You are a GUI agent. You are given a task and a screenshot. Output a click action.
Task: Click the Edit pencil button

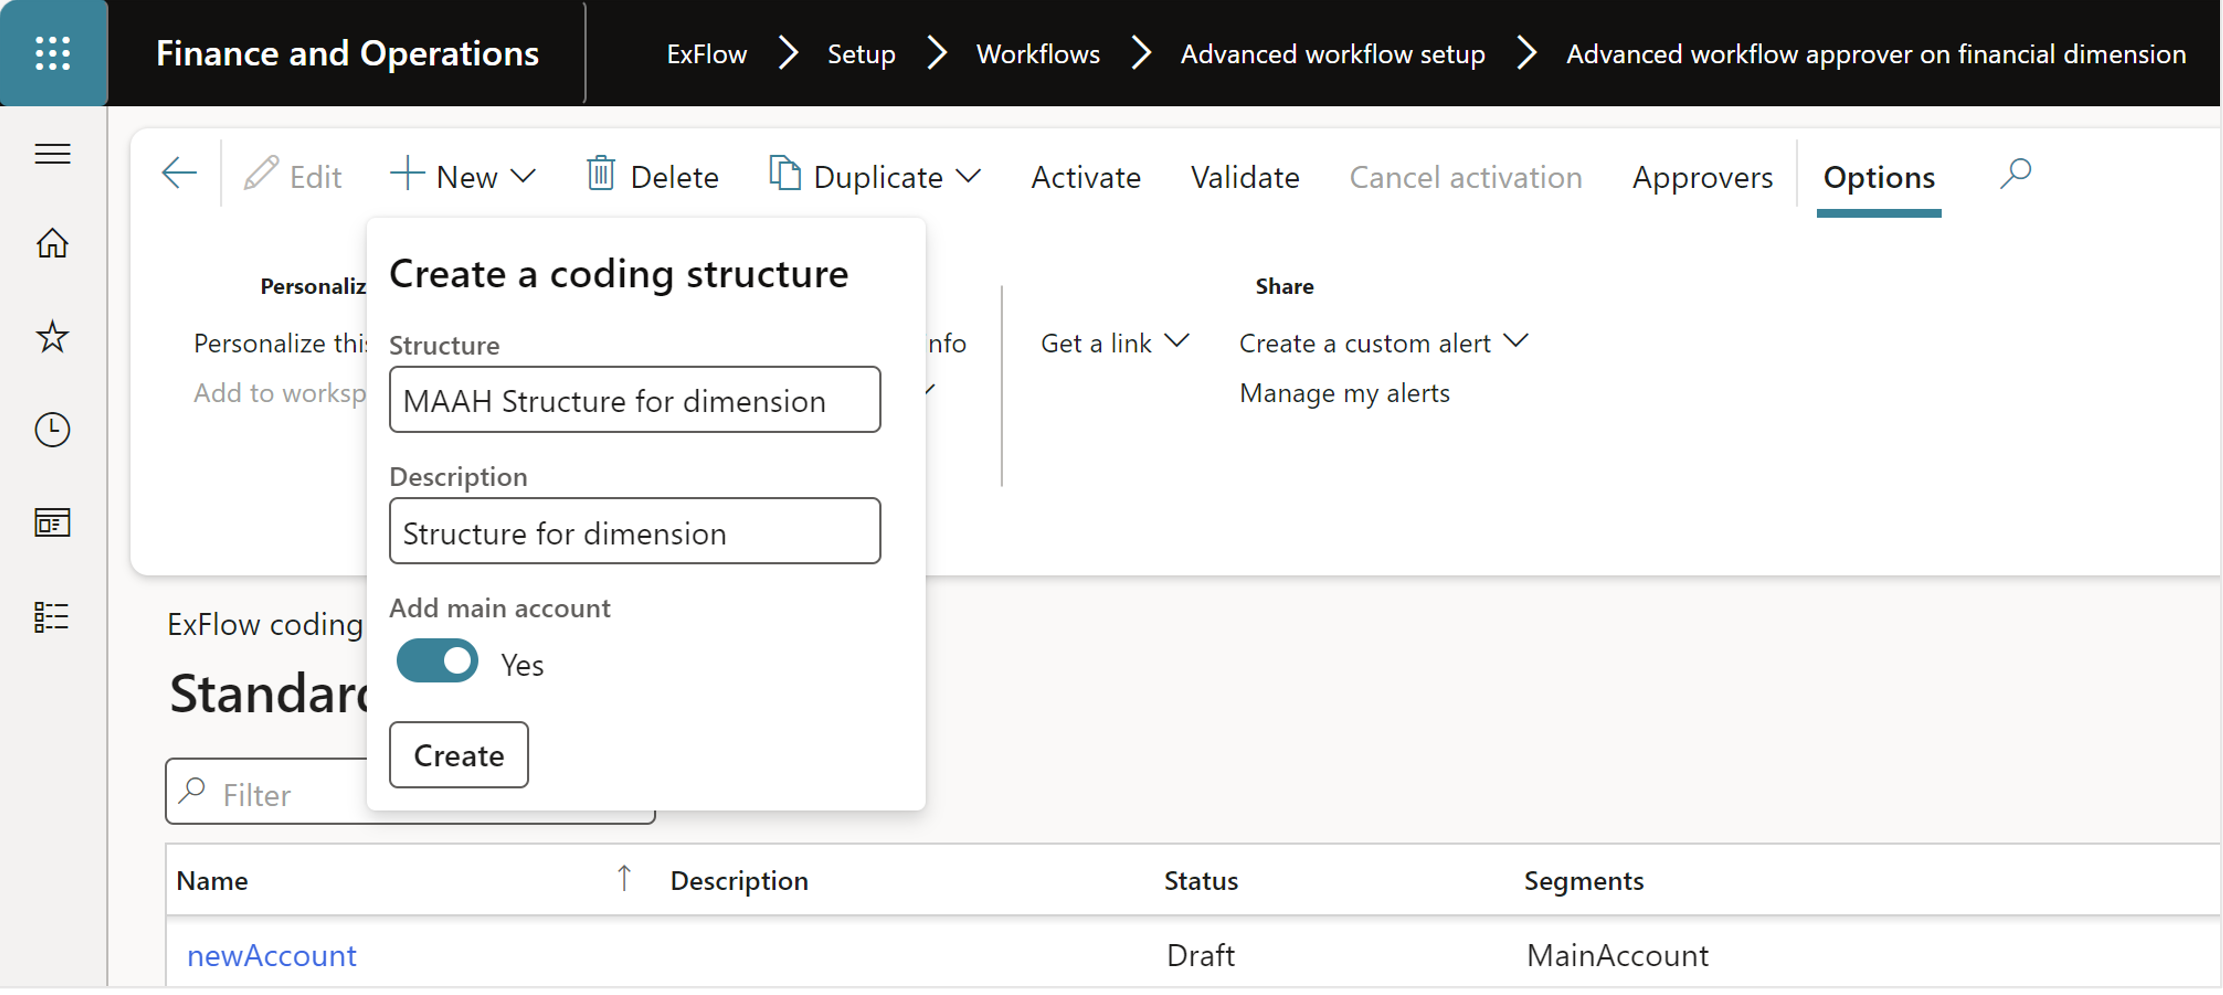pyautogui.click(x=293, y=176)
